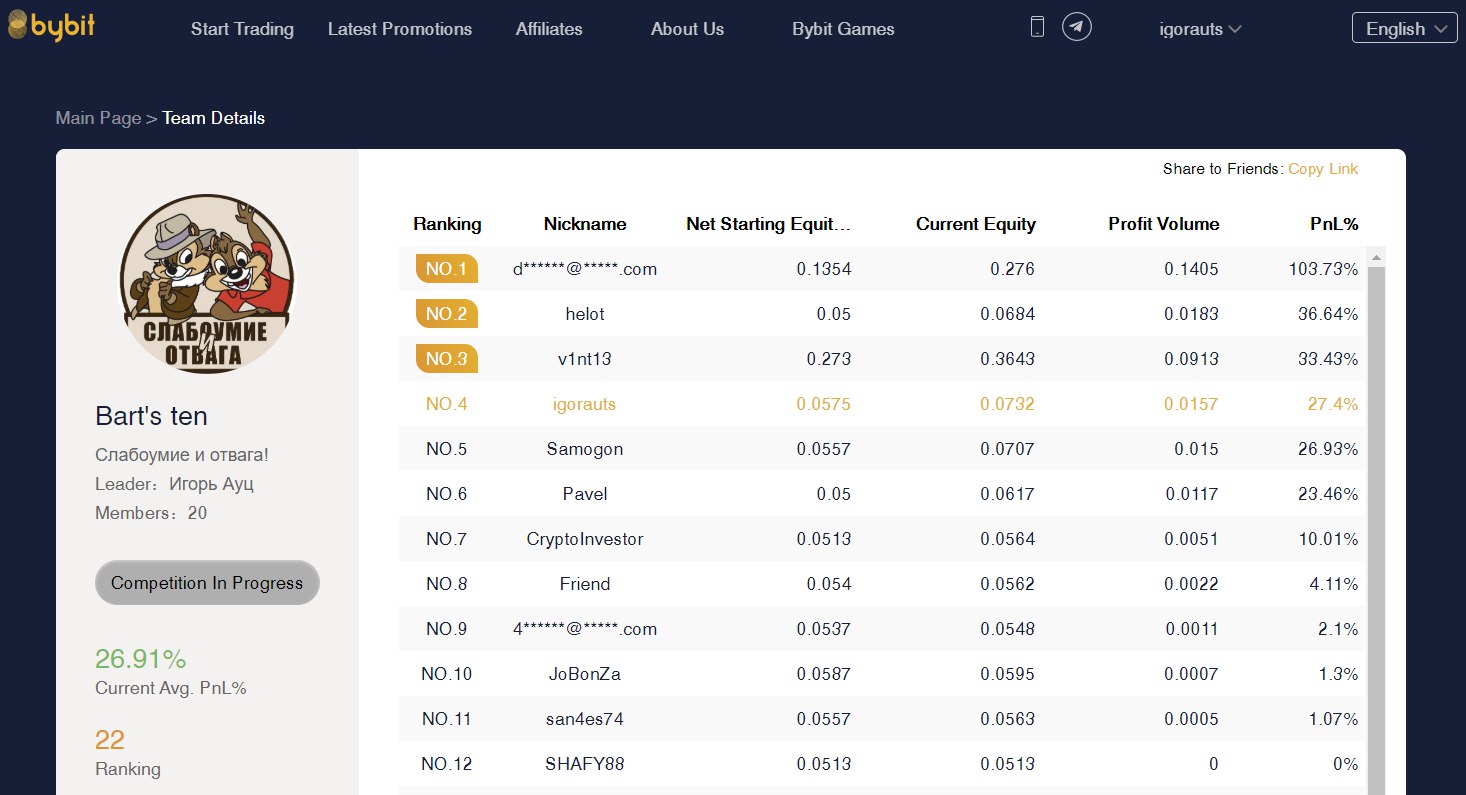The height and width of the screenshot is (795, 1466).
Task: Click the NO.2 gold ranking badge
Action: 446,314
